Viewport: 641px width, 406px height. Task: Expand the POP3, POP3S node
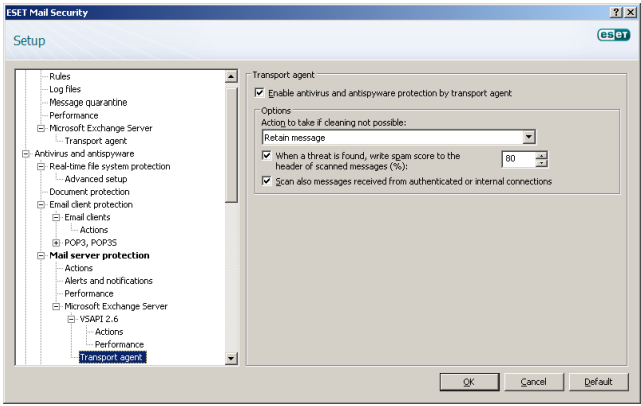click(x=56, y=243)
